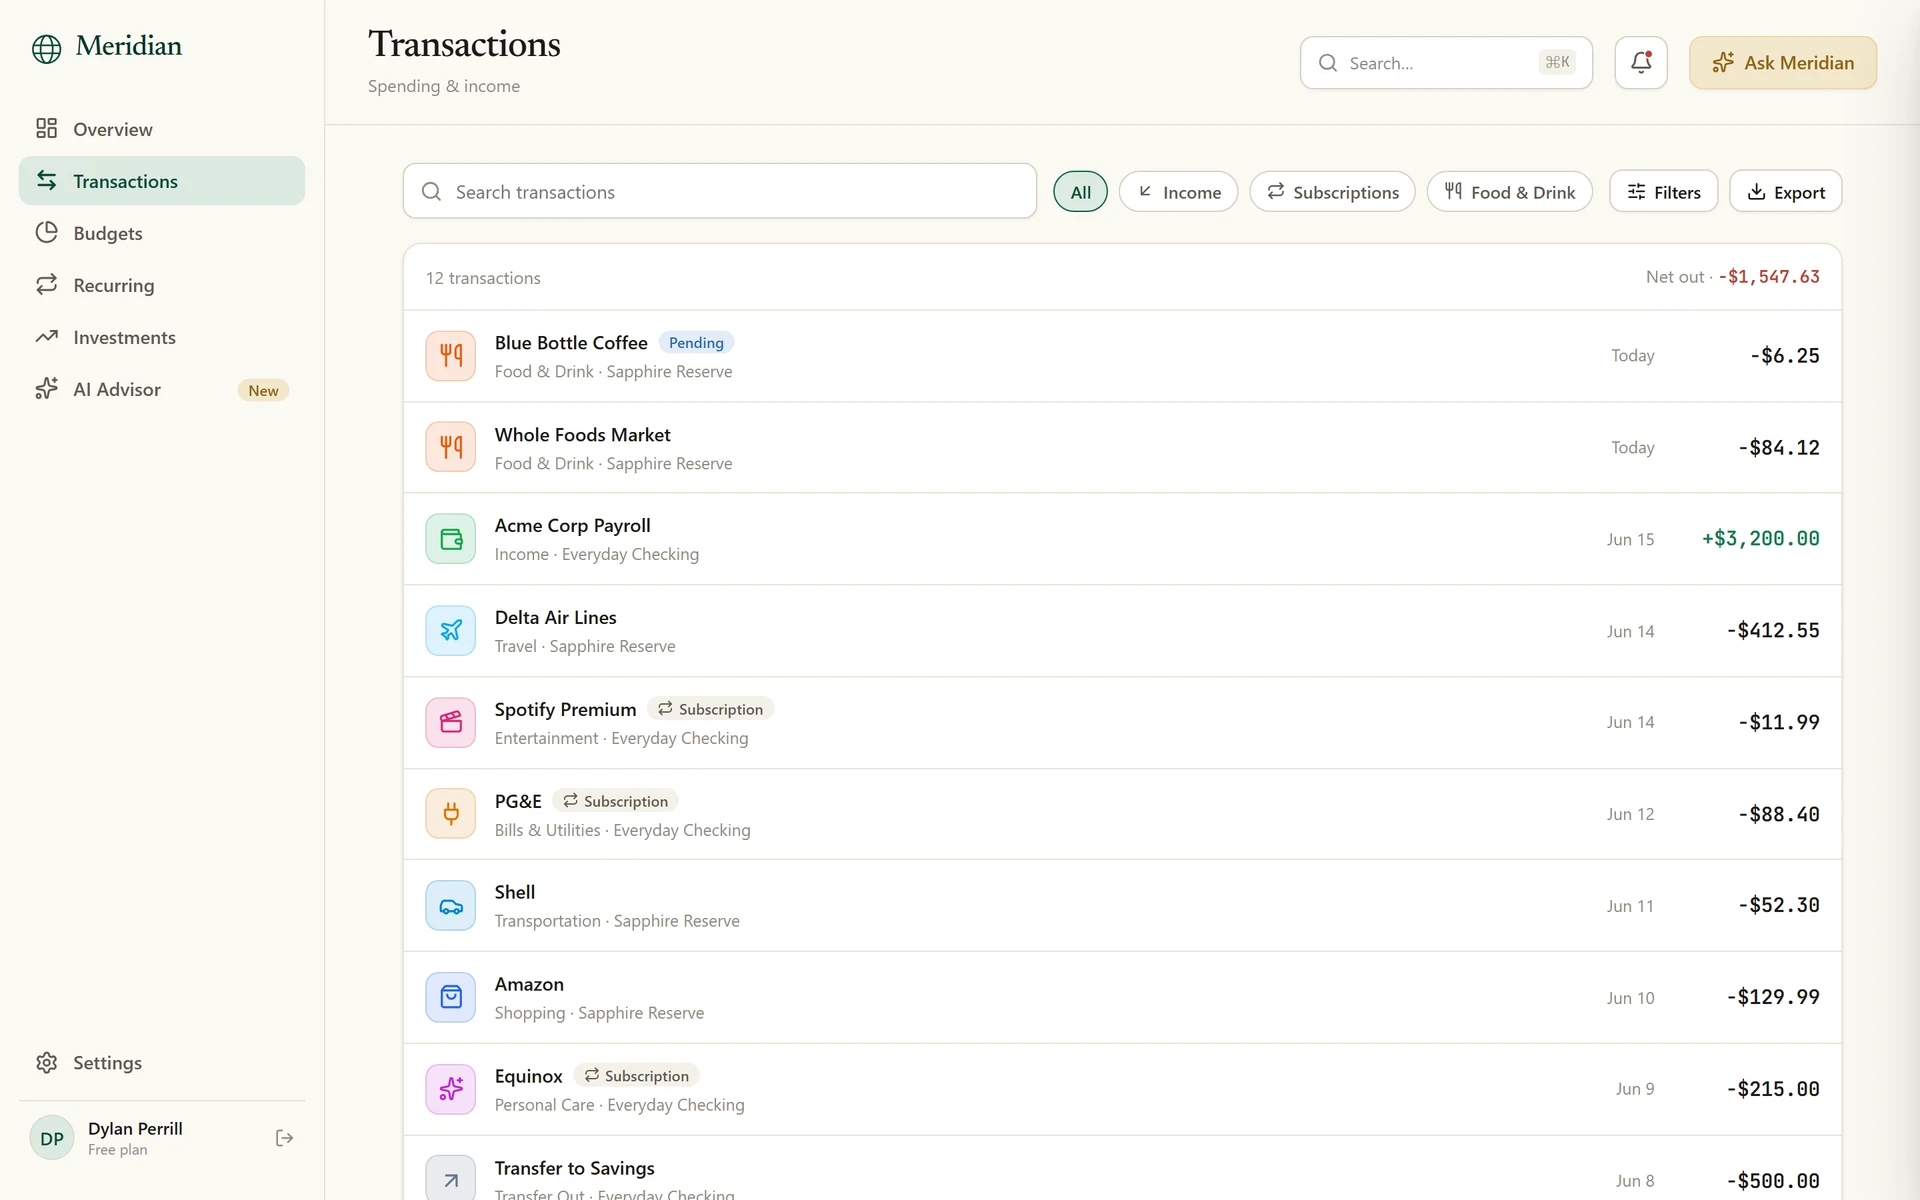This screenshot has width=1920, height=1200.
Task: Filter transactions by Income
Action: (x=1178, y=192)
